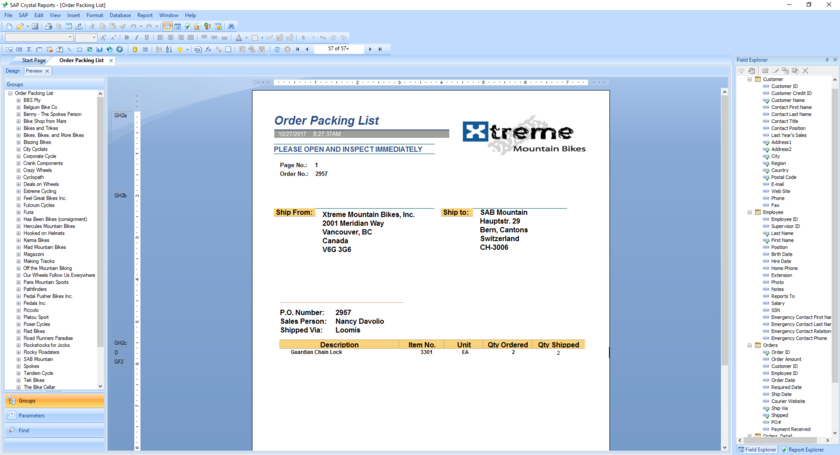Switch to the Report Explorer bottom tab

point(802,450)
